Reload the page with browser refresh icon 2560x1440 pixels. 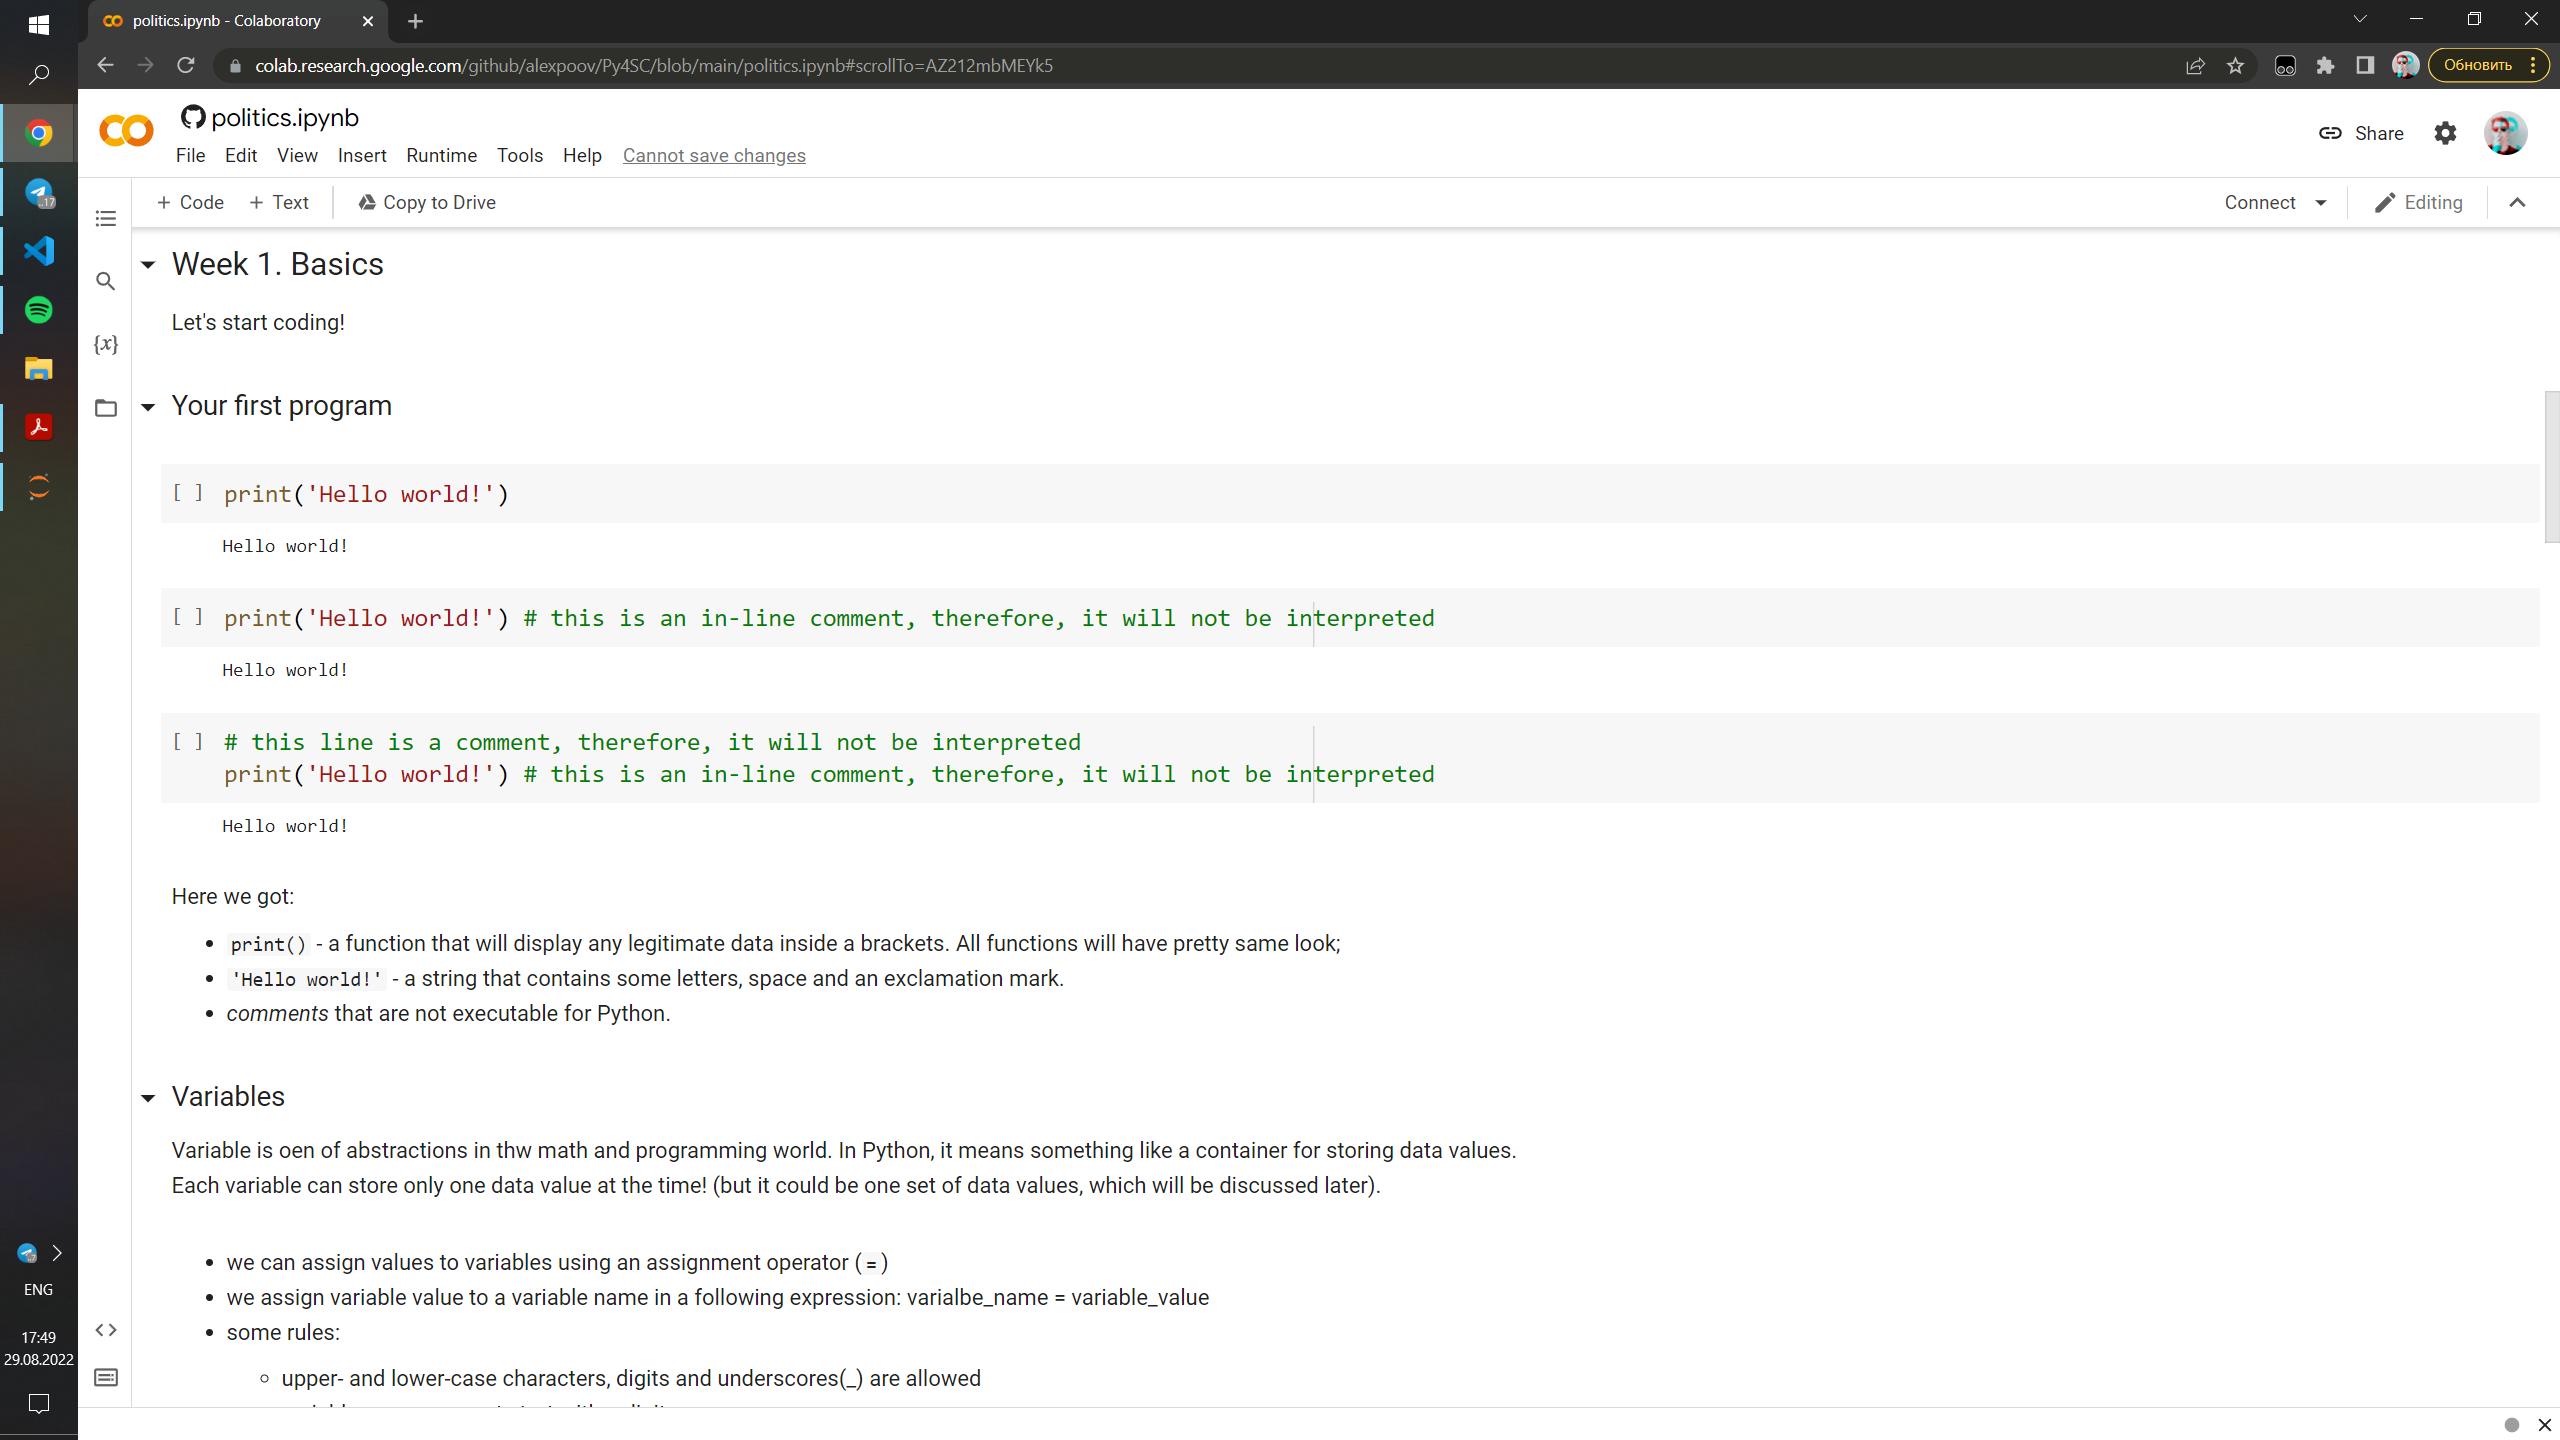coord(186,65)
